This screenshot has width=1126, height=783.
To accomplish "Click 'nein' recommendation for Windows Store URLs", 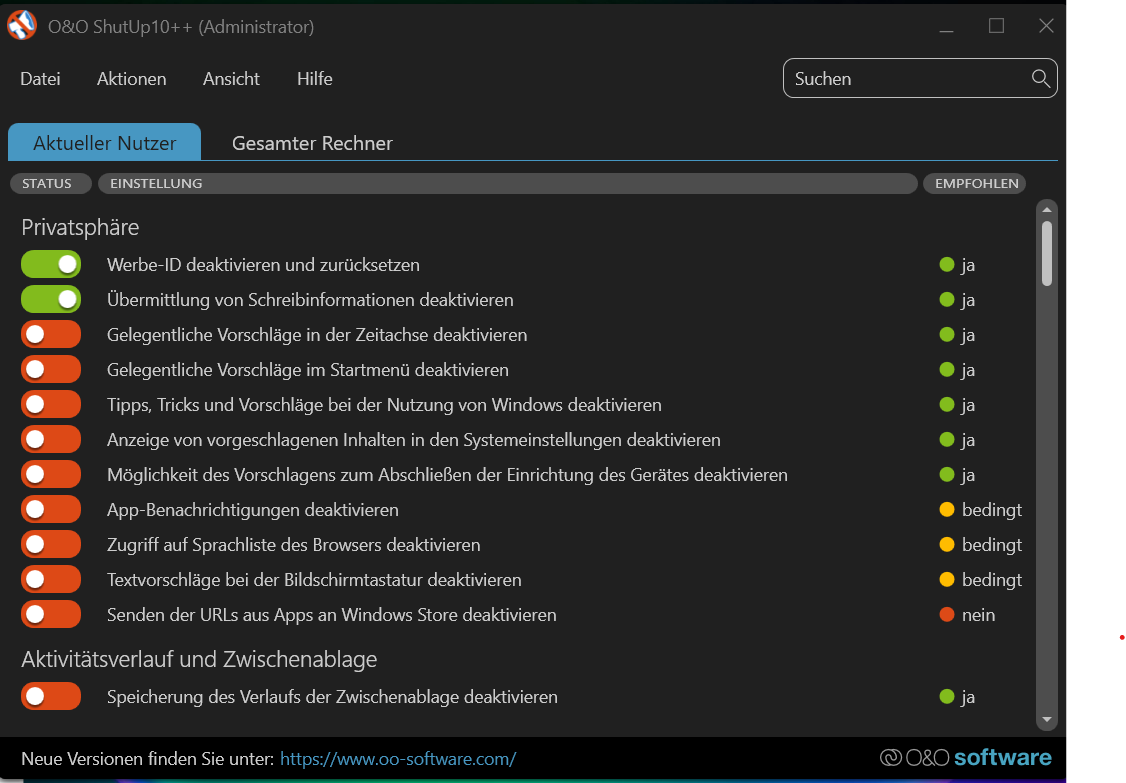I will 978,615.
